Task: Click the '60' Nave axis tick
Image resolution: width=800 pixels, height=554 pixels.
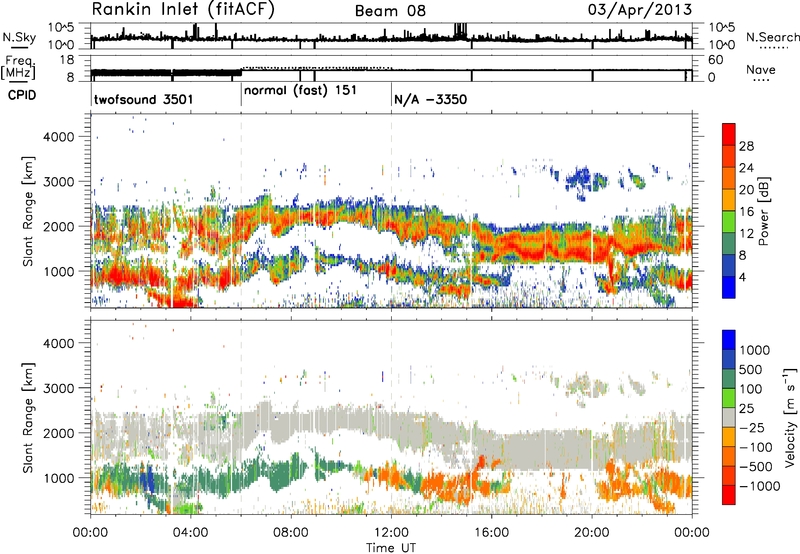Action: pos(716,60)
